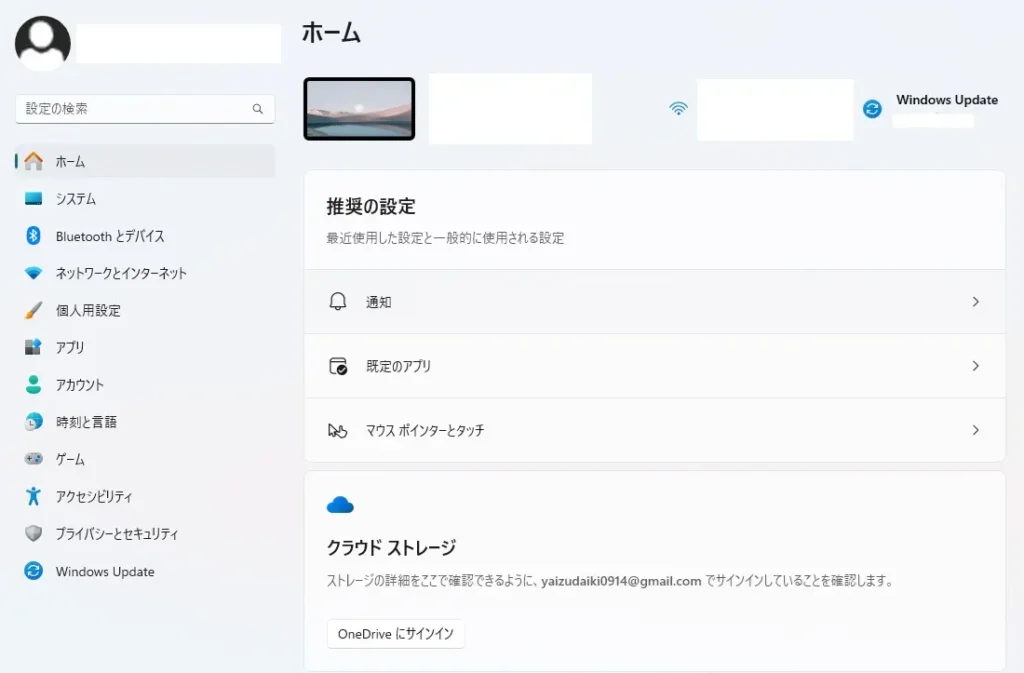Click the Windows Update icon in sidebar
Image resolution: width=1024 pixels, height=673 pixels.
[33, 571]
